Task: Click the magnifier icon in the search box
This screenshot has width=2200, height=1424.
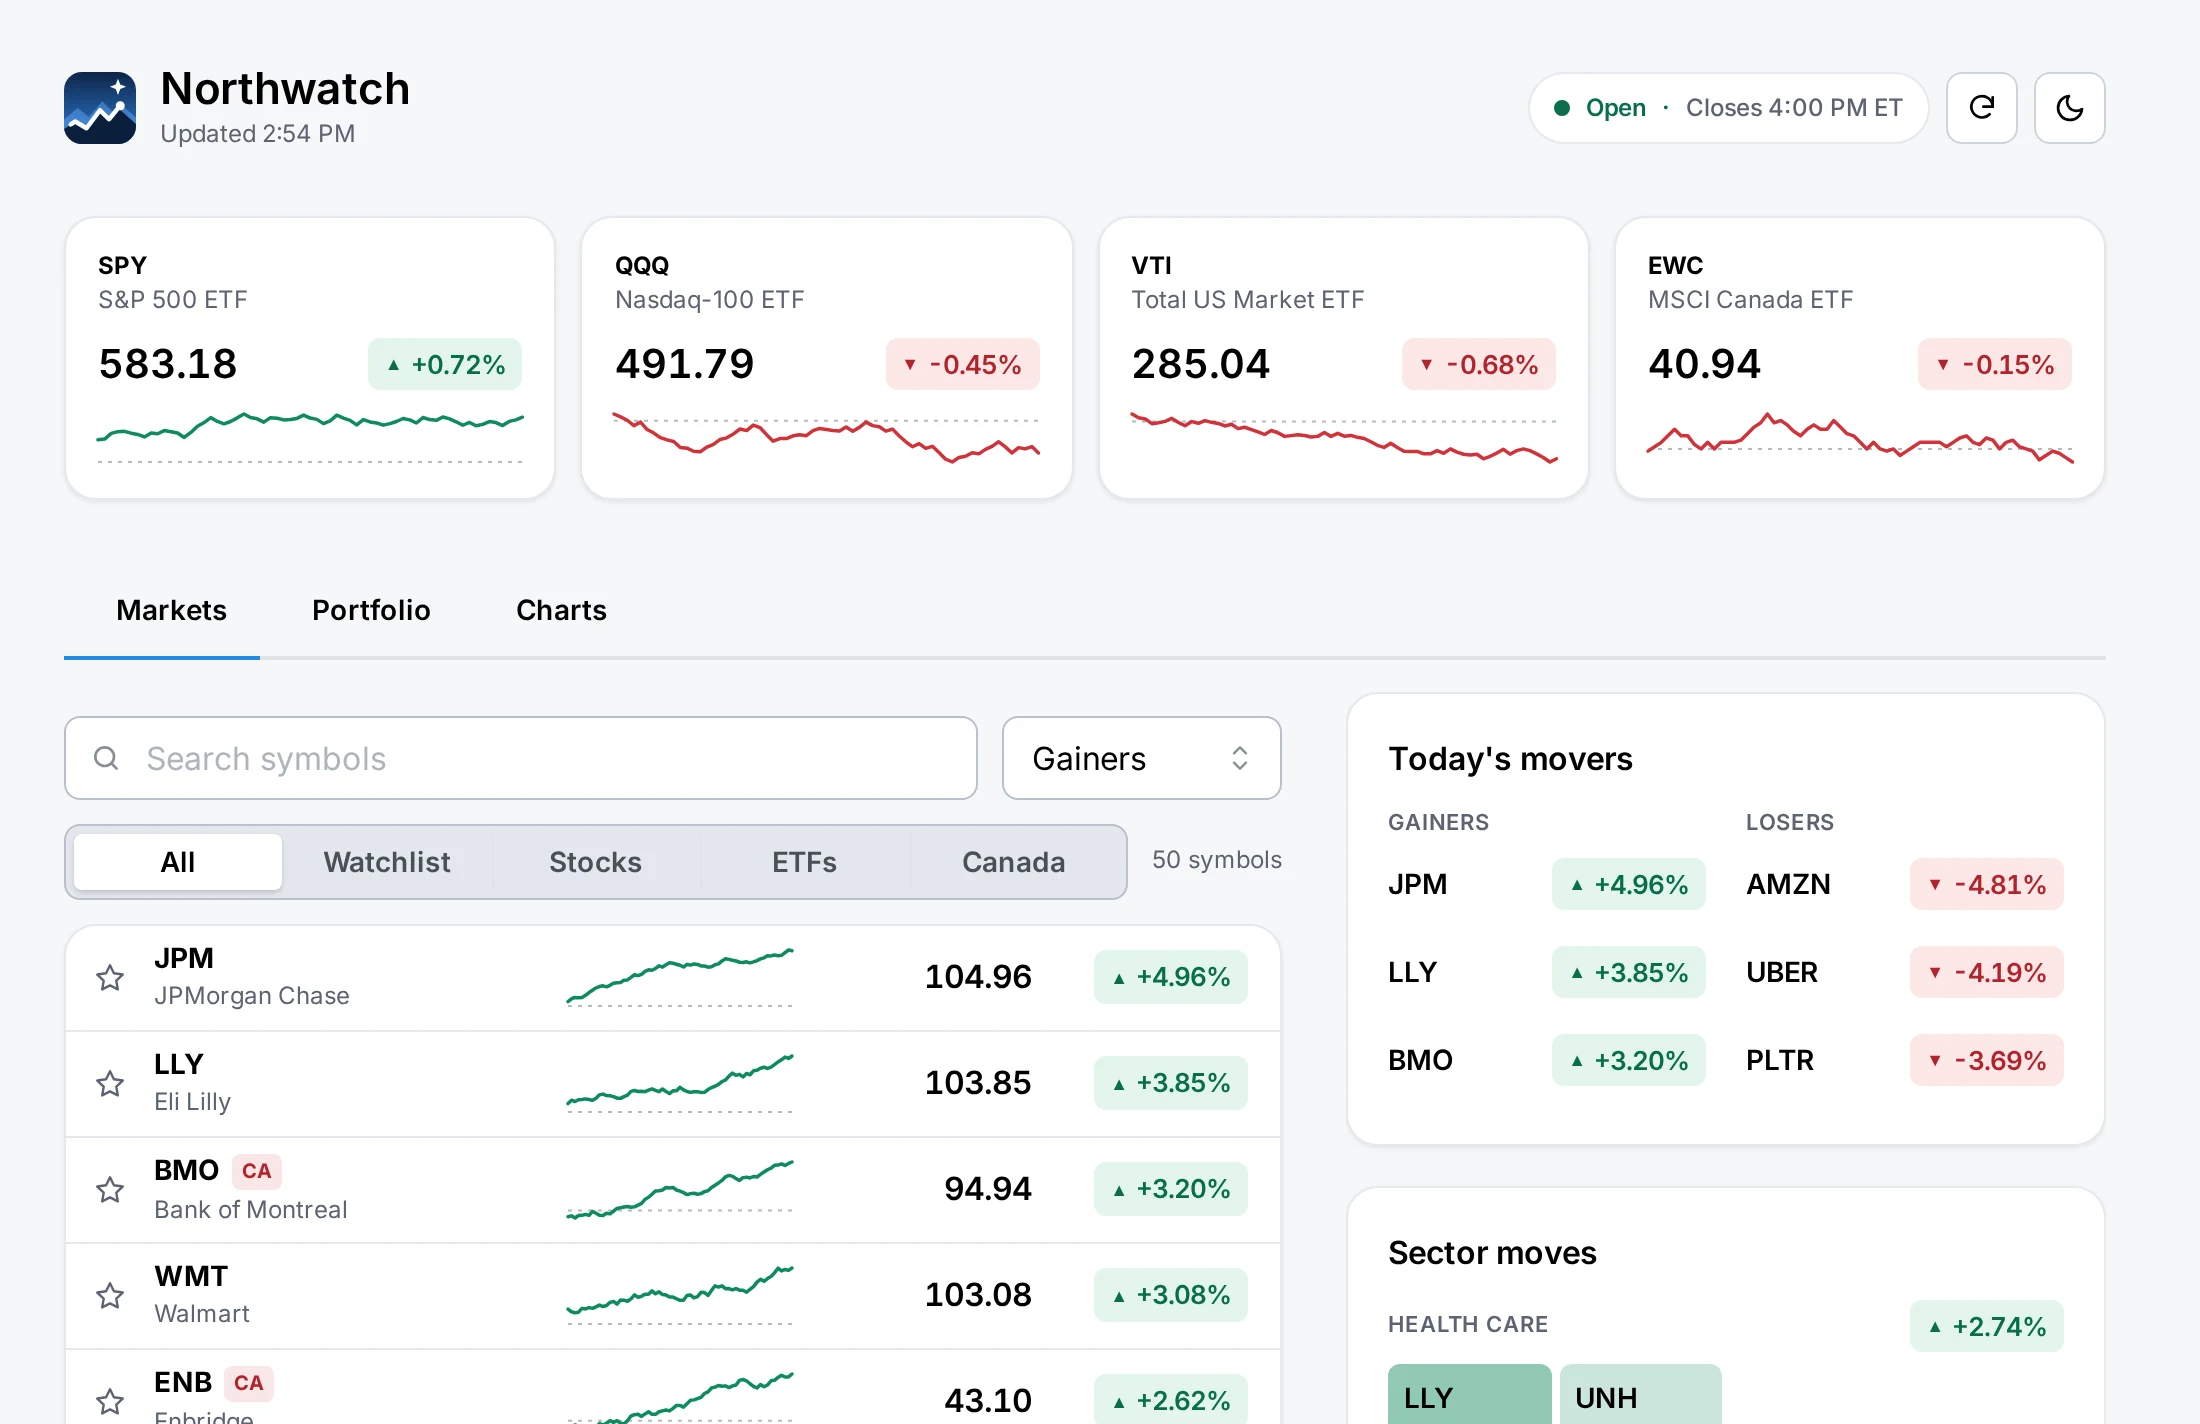Action: pos(106,758)
